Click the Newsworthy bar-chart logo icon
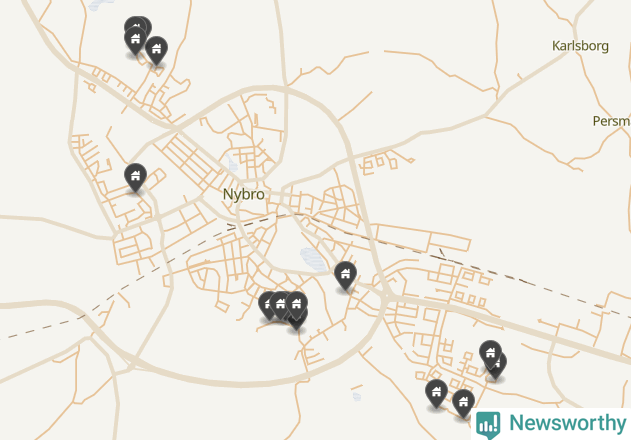Image resolution: width=631 pixels, height=440 pixels. click(488, 425)
